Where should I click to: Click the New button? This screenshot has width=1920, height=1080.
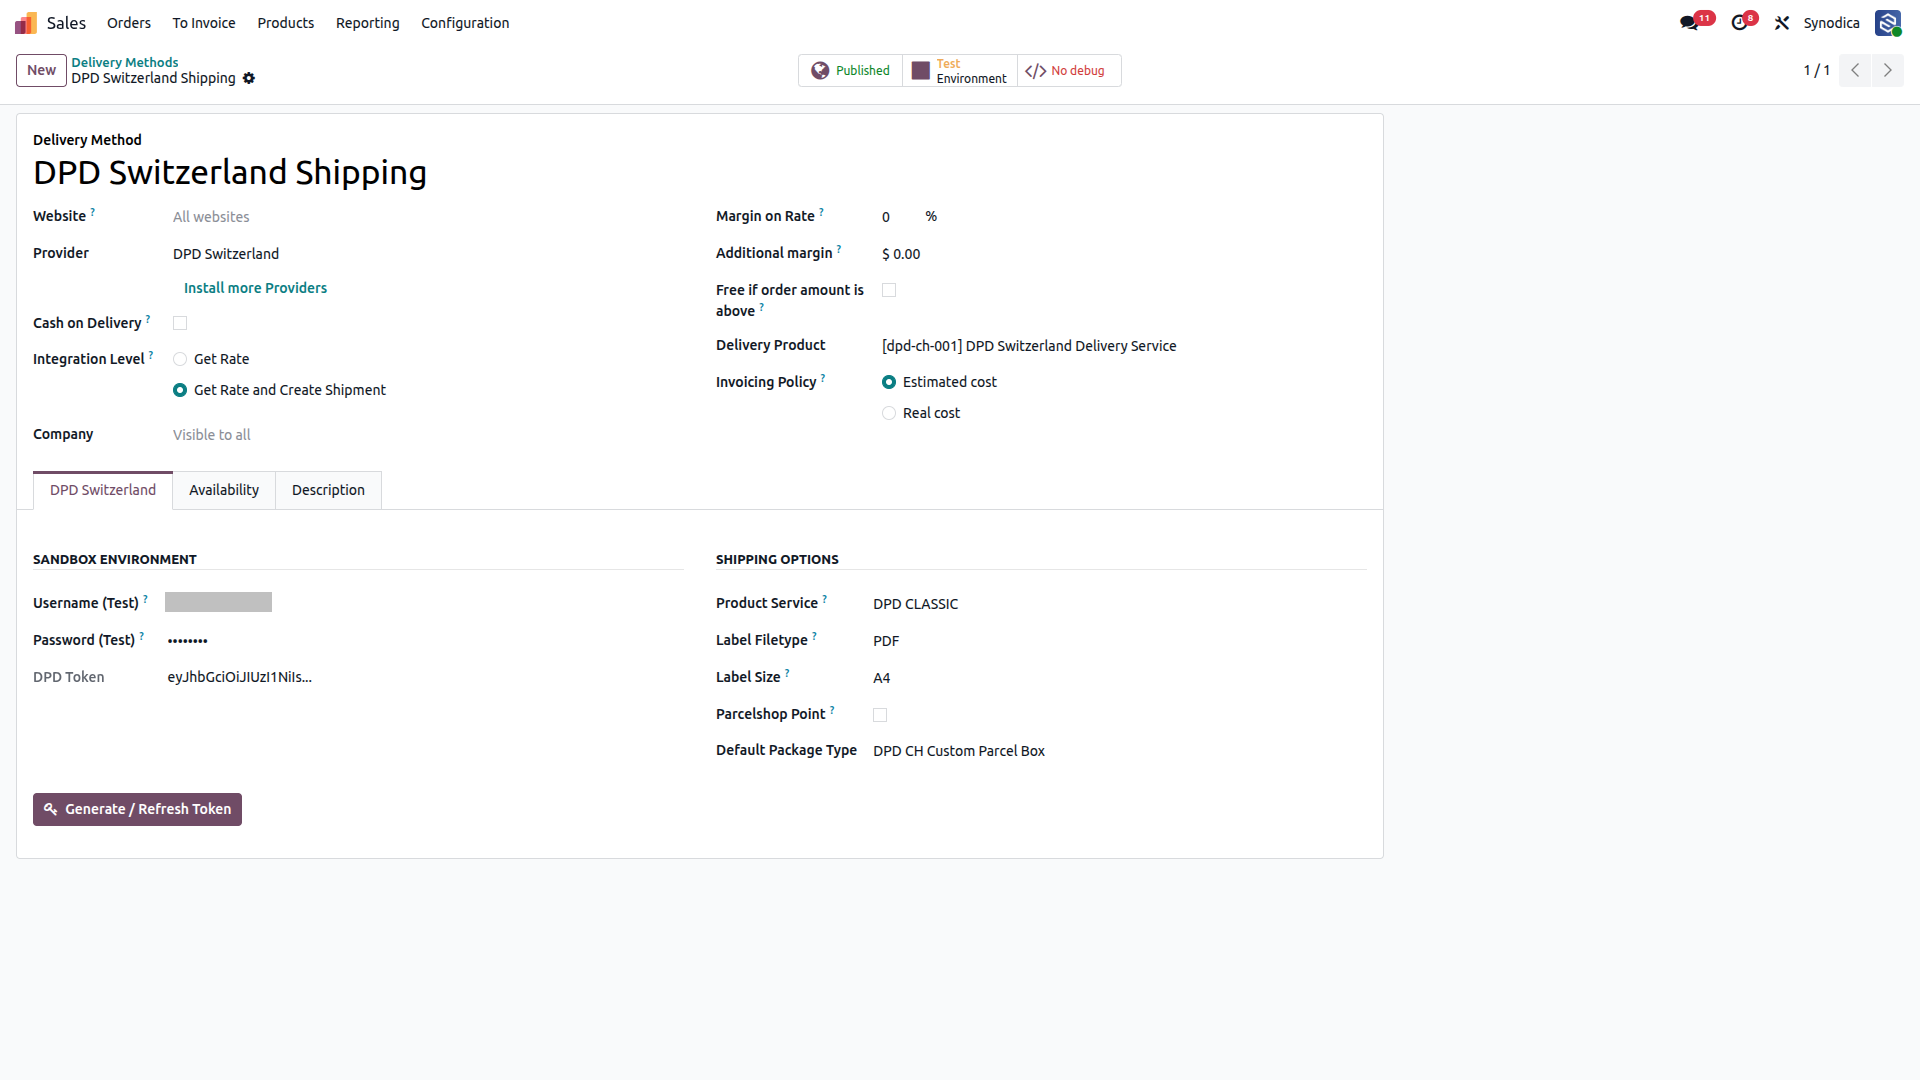tap(41, 70)
